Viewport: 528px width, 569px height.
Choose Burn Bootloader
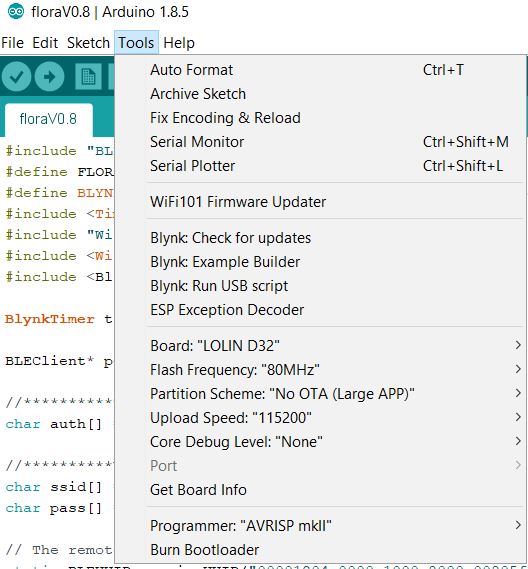320,549
